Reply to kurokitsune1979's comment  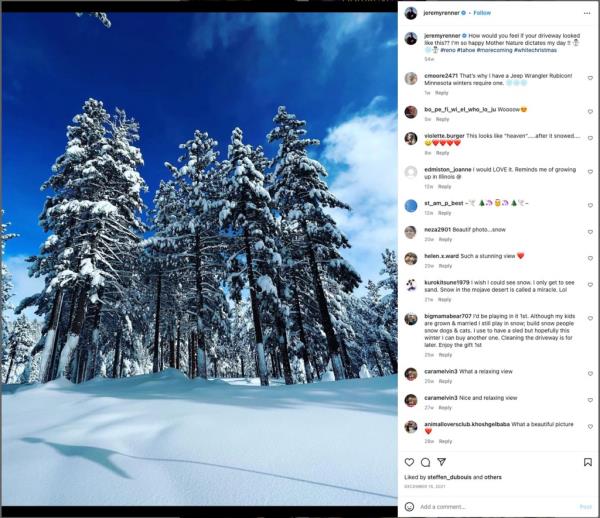click(444, 300)
